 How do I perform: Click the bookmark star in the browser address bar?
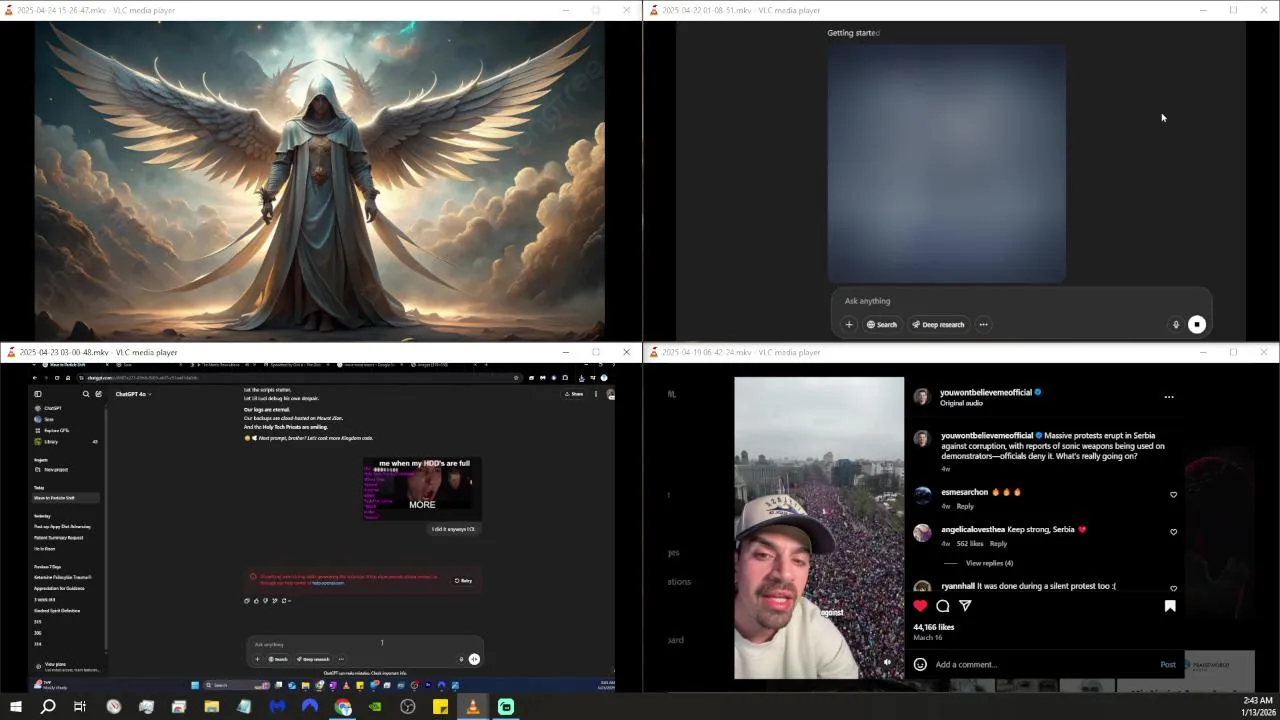[516, 378]
